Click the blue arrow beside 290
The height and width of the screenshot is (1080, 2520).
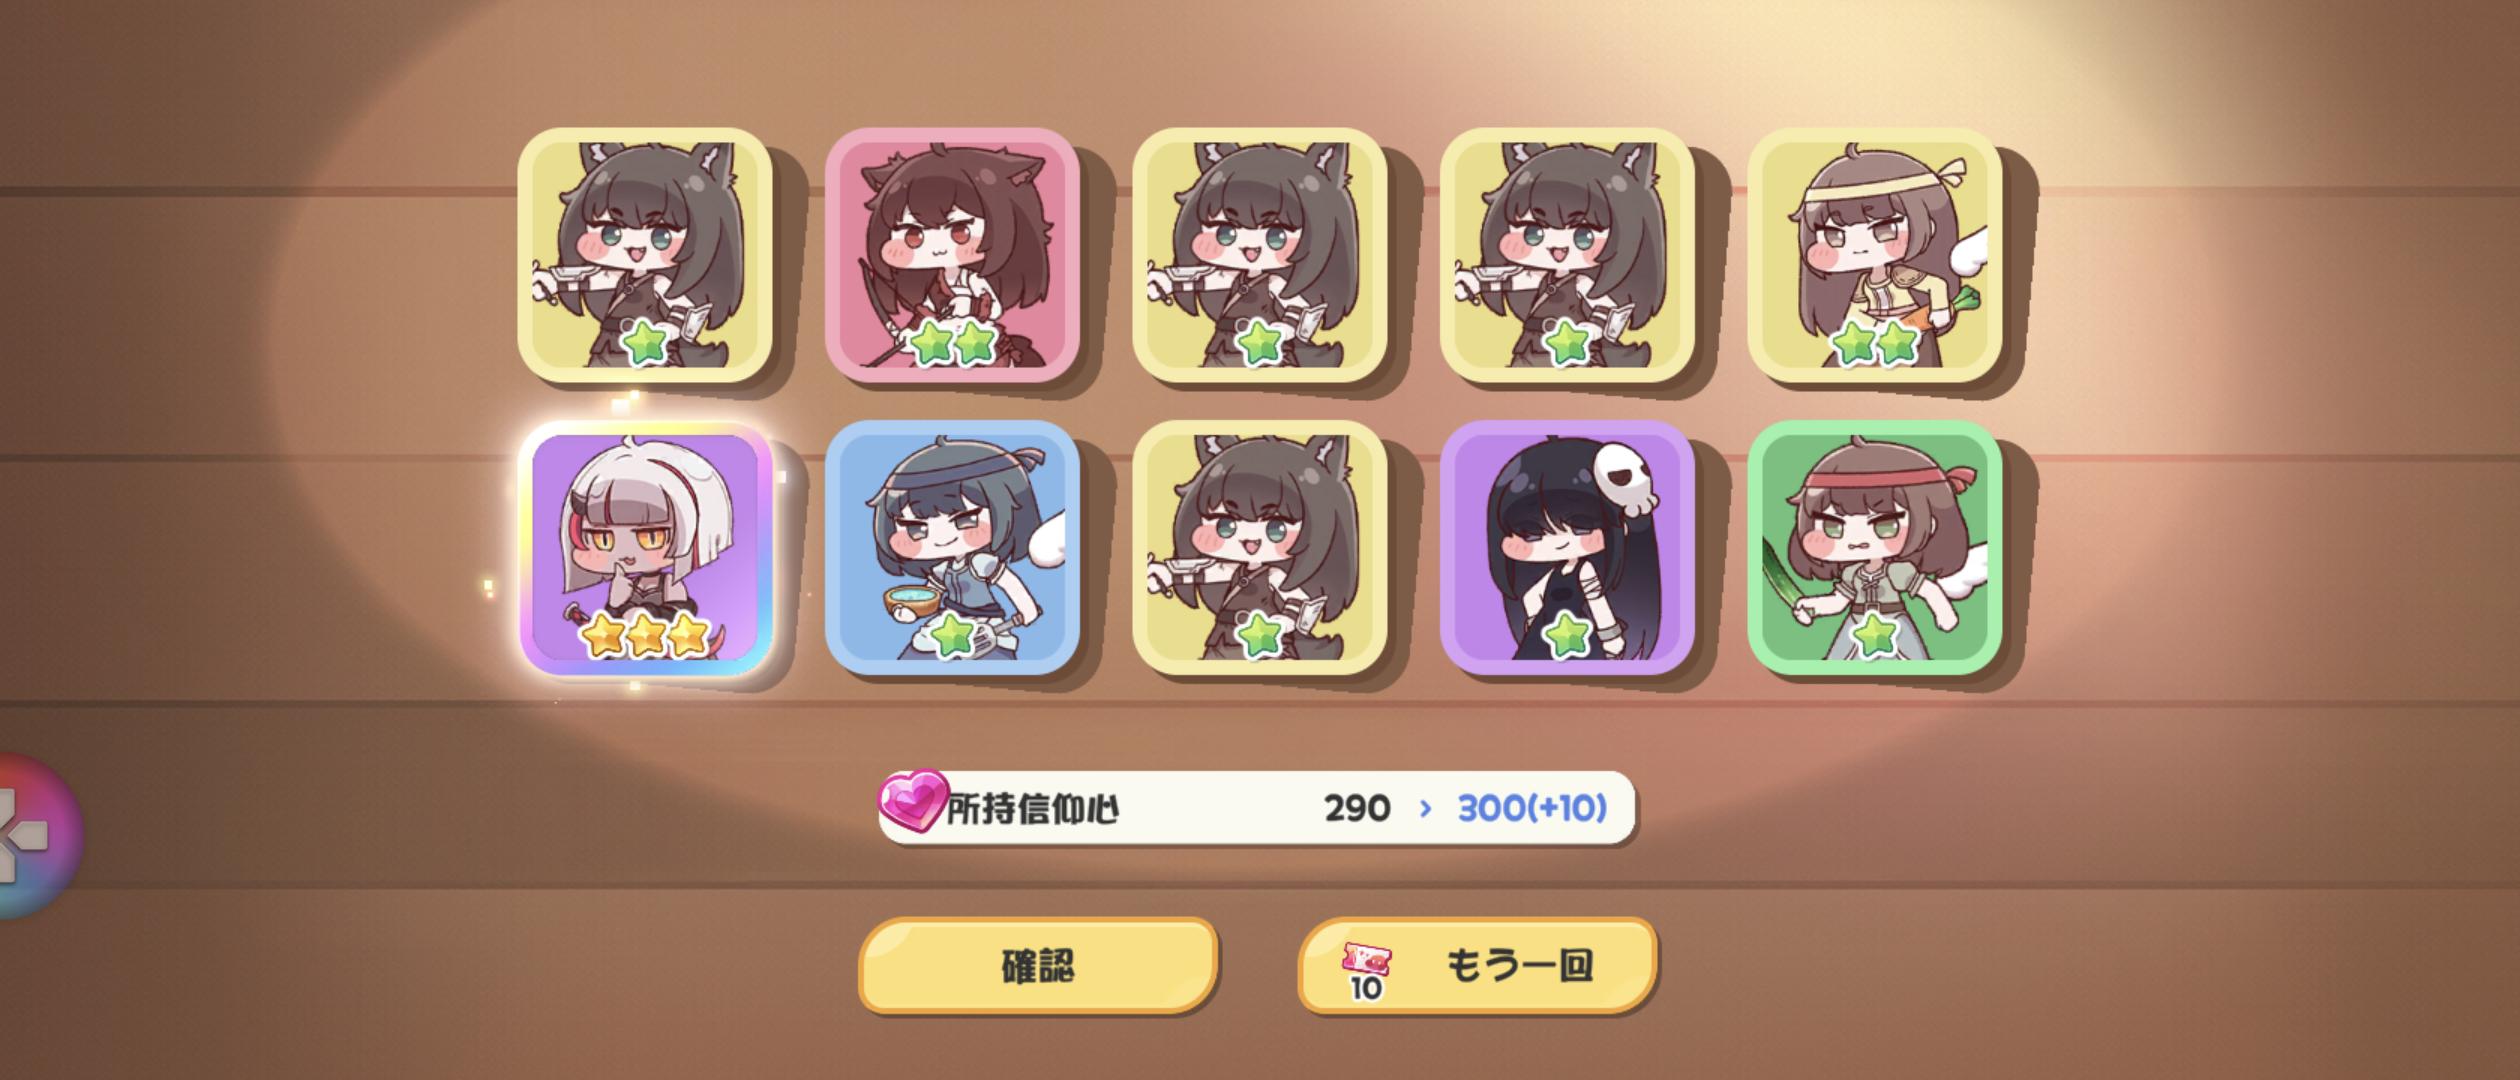coord(1425,808)
